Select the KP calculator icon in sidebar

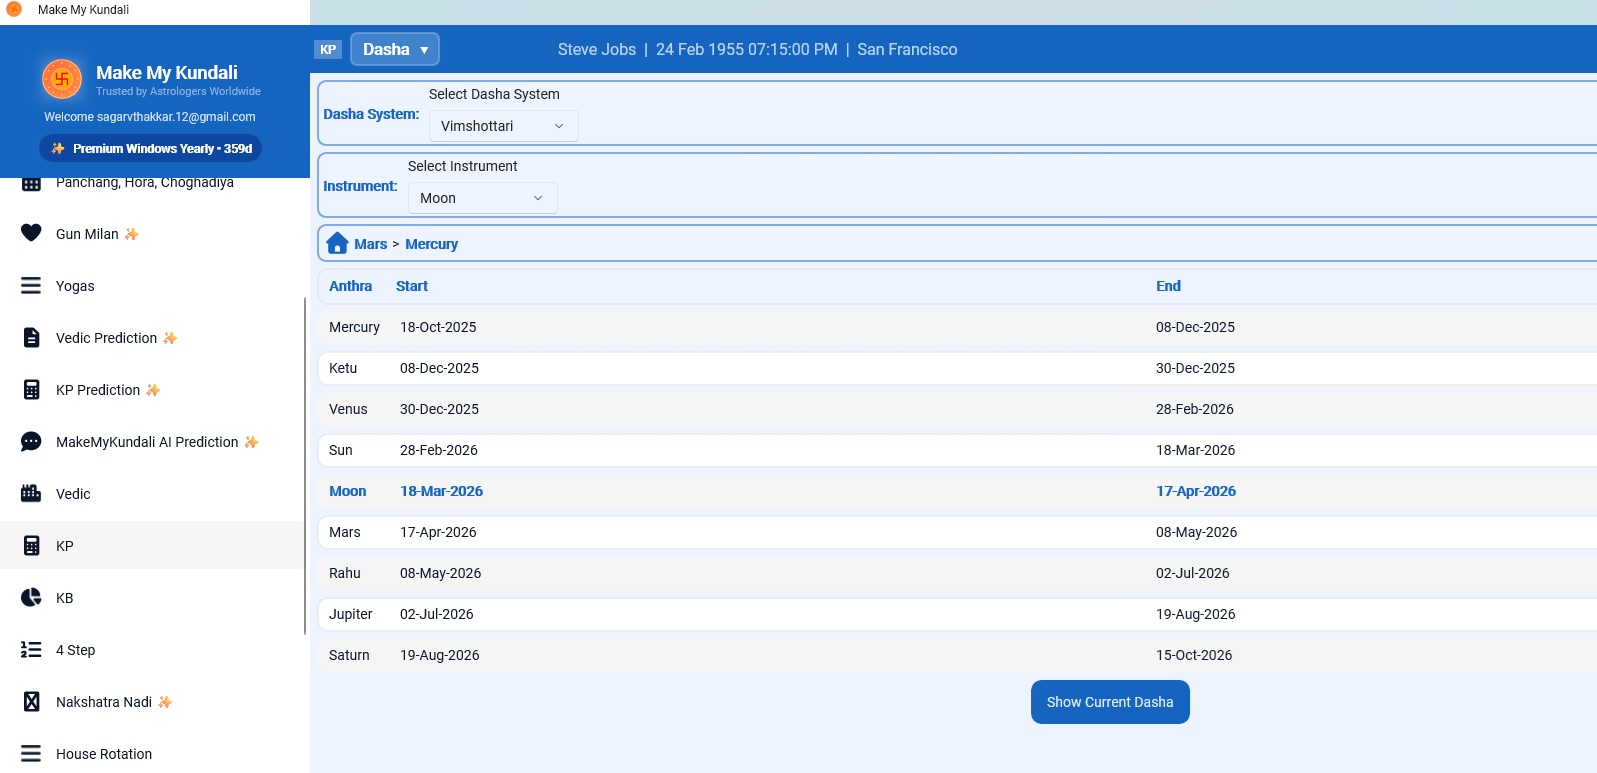[x=31, y=545]
